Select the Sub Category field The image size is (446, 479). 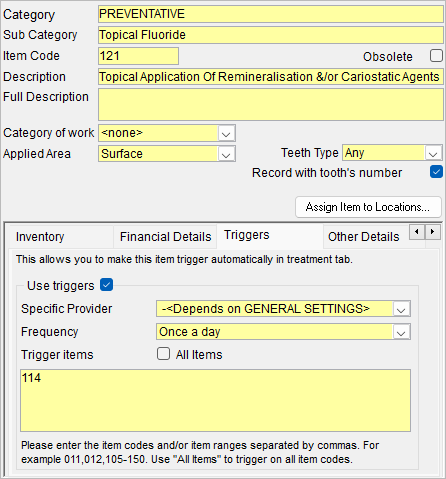click(x=271, y=35)
